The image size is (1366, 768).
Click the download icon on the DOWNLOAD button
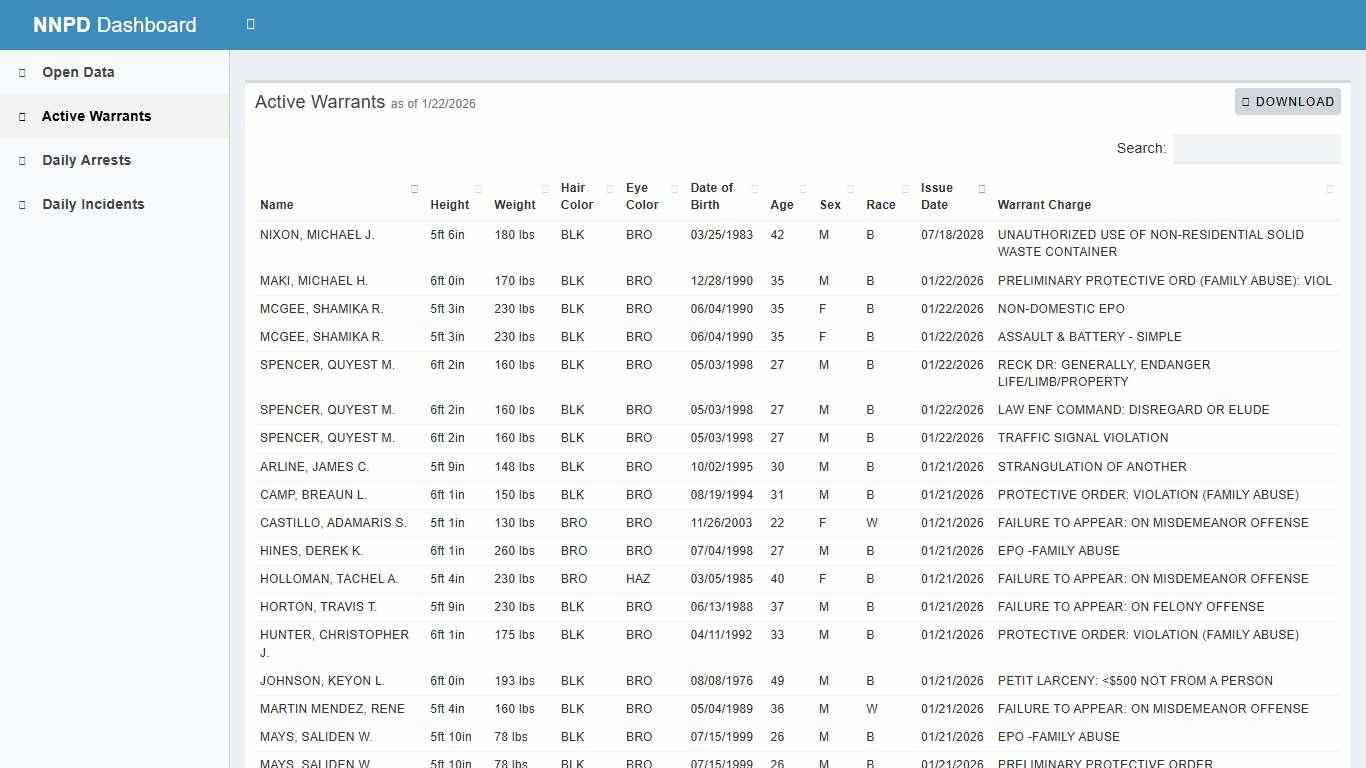1245,101
